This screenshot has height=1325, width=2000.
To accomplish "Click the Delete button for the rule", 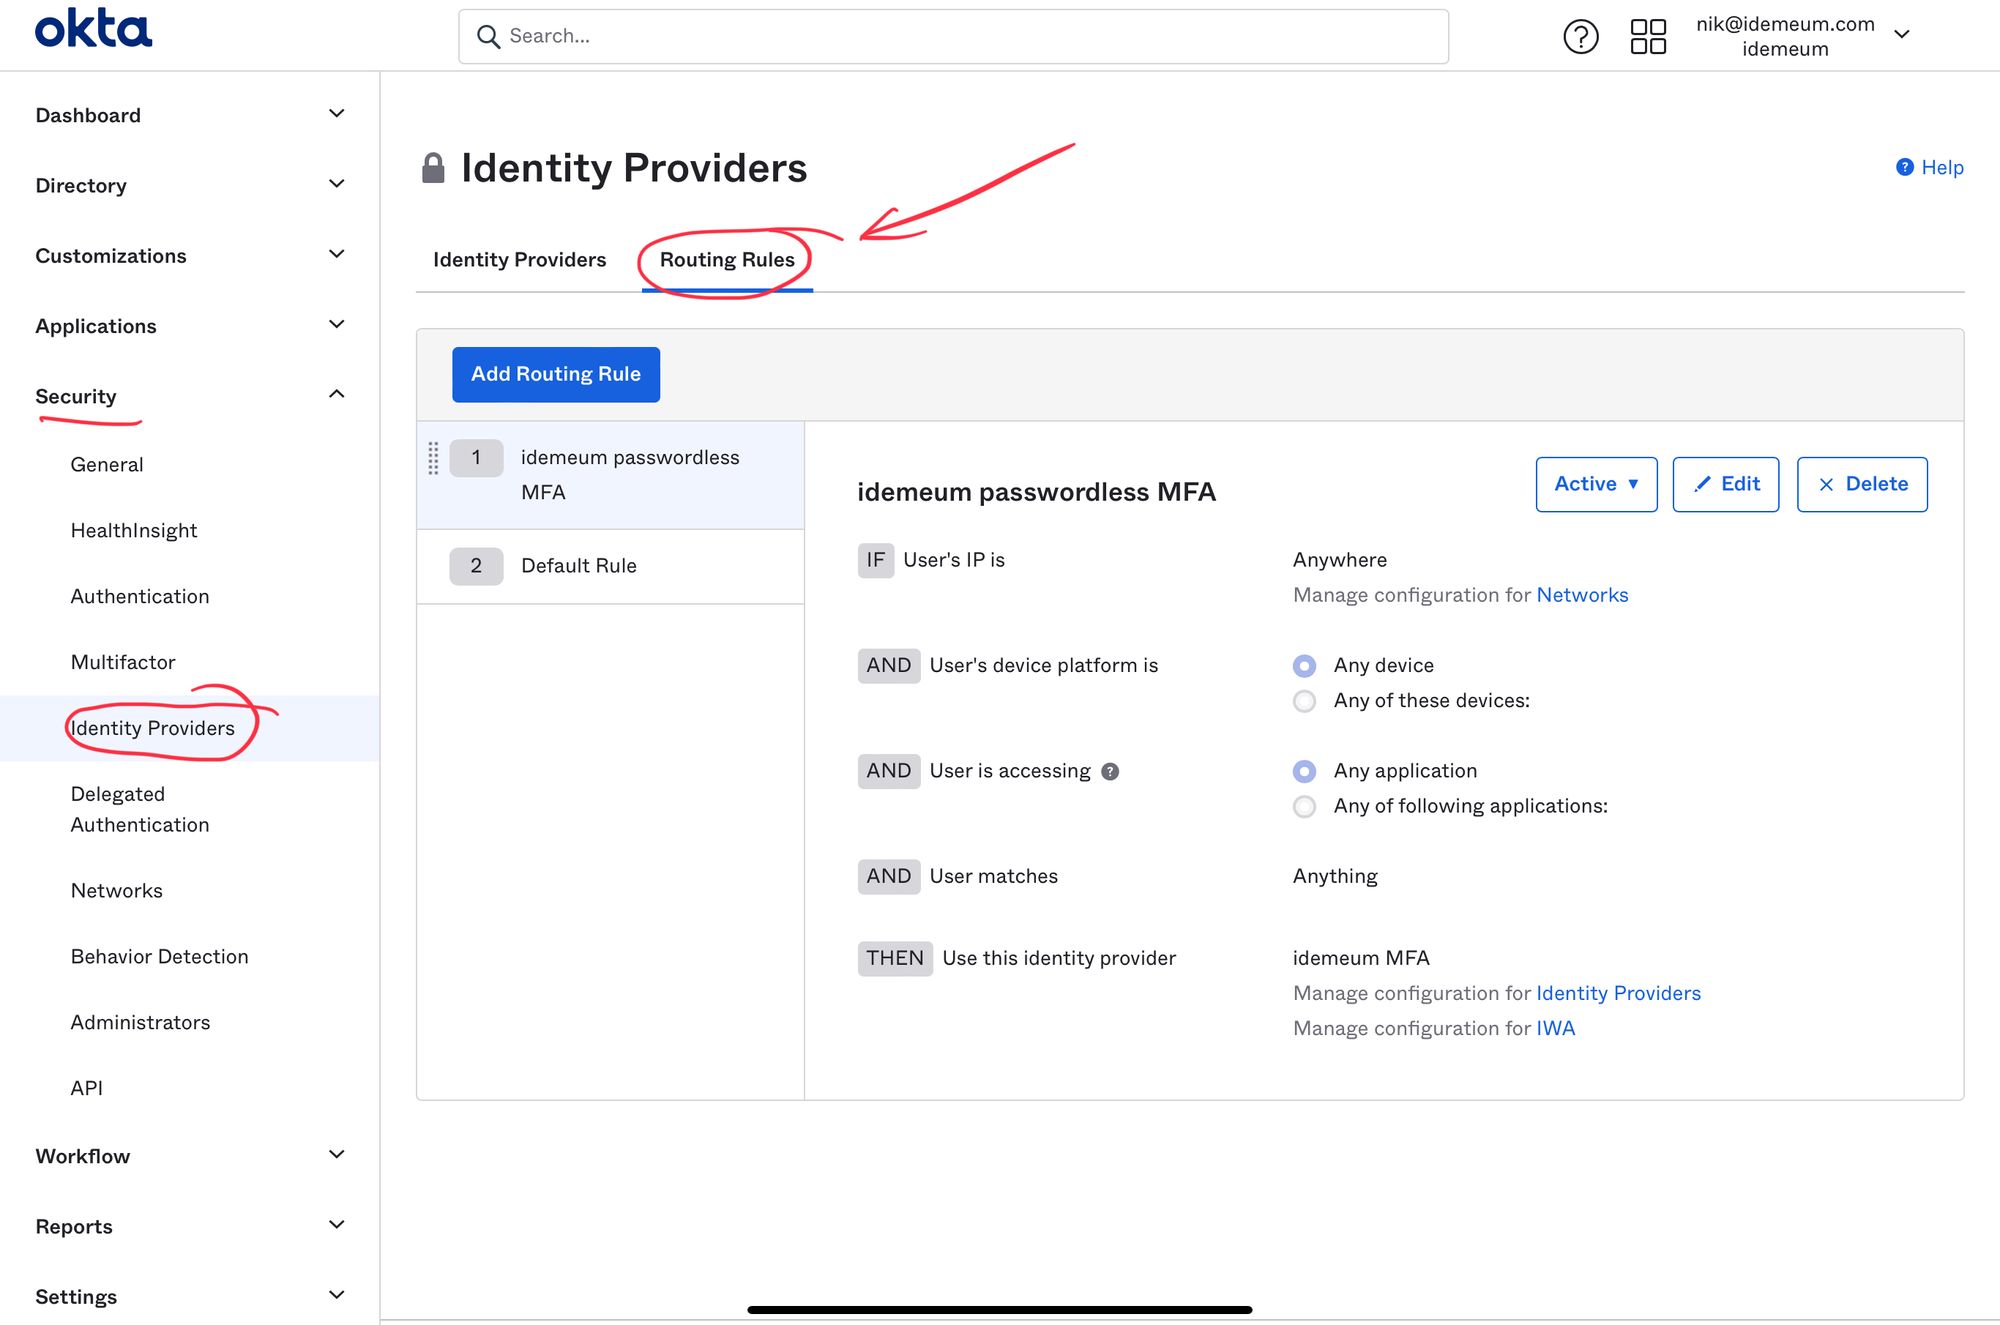I will (1862, 484).
